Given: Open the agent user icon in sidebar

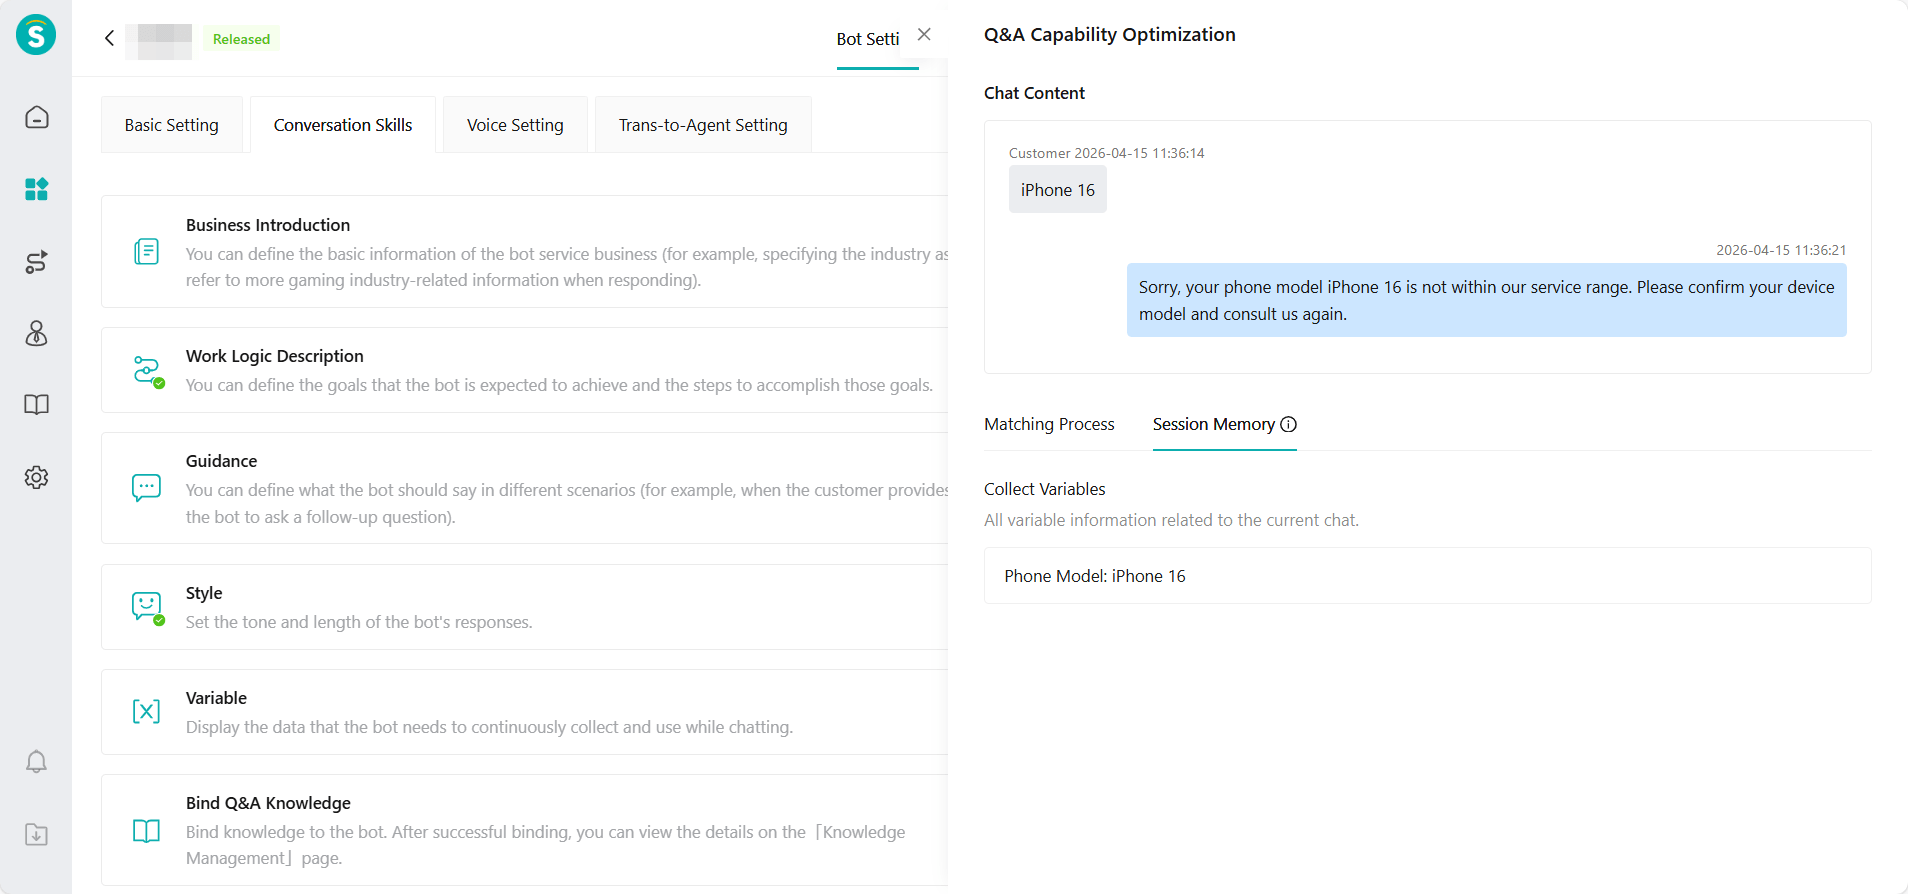Looking at the screenshot, I should click(36, 333).
